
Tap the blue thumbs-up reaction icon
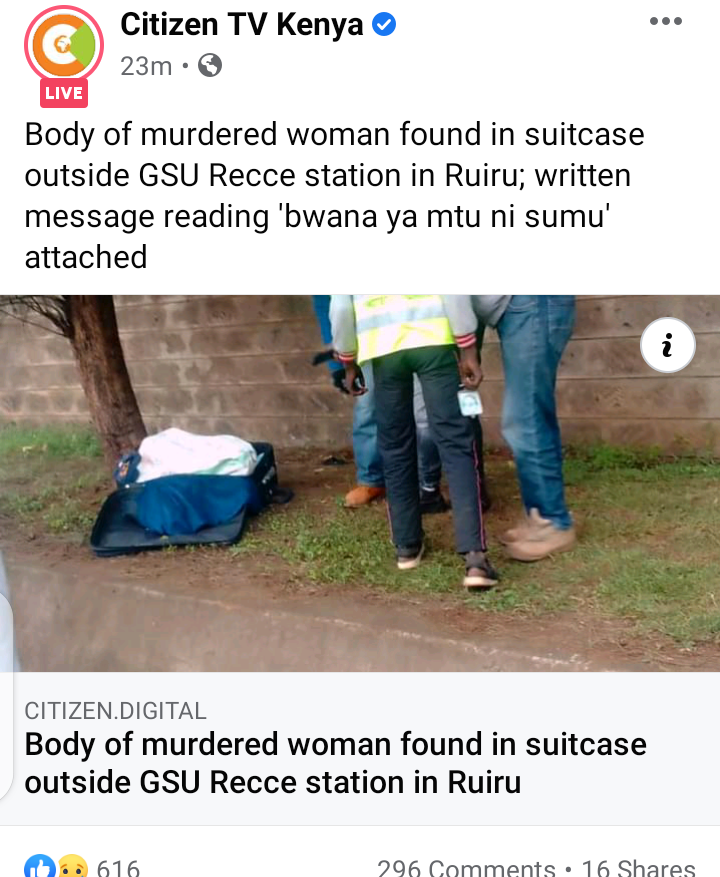click(40, 866)
